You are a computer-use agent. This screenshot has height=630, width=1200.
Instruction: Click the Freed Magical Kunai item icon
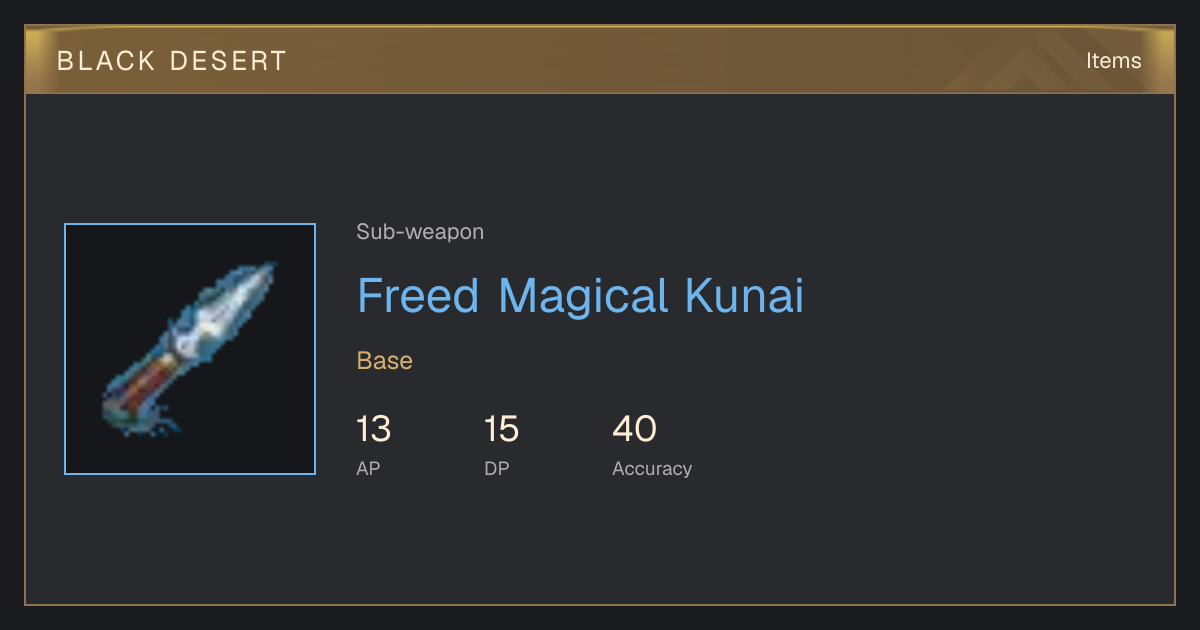[190, 349]
